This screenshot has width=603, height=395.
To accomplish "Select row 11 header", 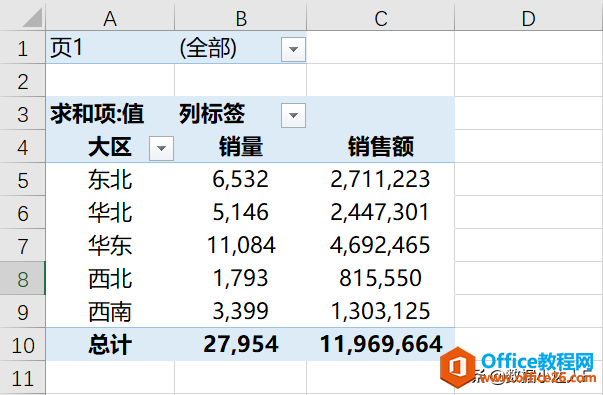I will 23,378.
